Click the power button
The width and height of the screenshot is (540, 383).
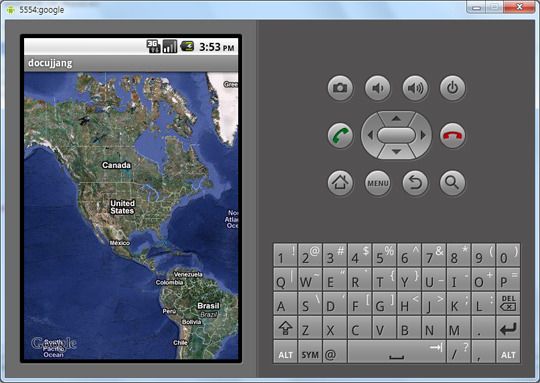pos(453,88)
